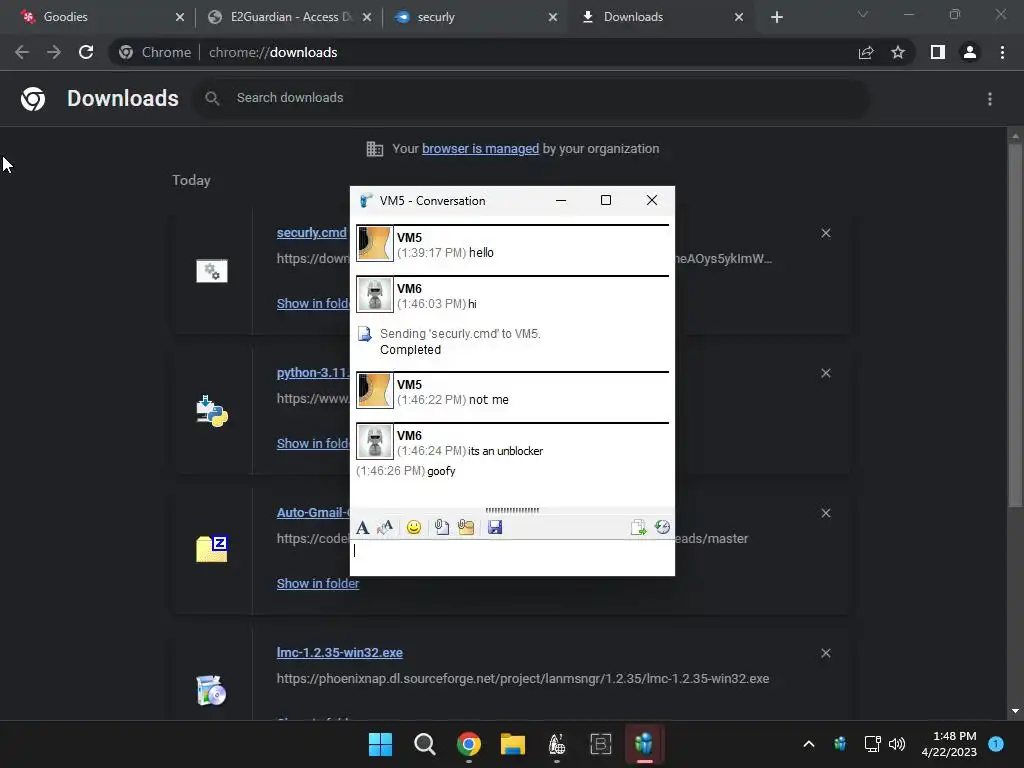Open the volume control in system tray
Viewport: 1024px width, 768px height.
coord(897,744)
